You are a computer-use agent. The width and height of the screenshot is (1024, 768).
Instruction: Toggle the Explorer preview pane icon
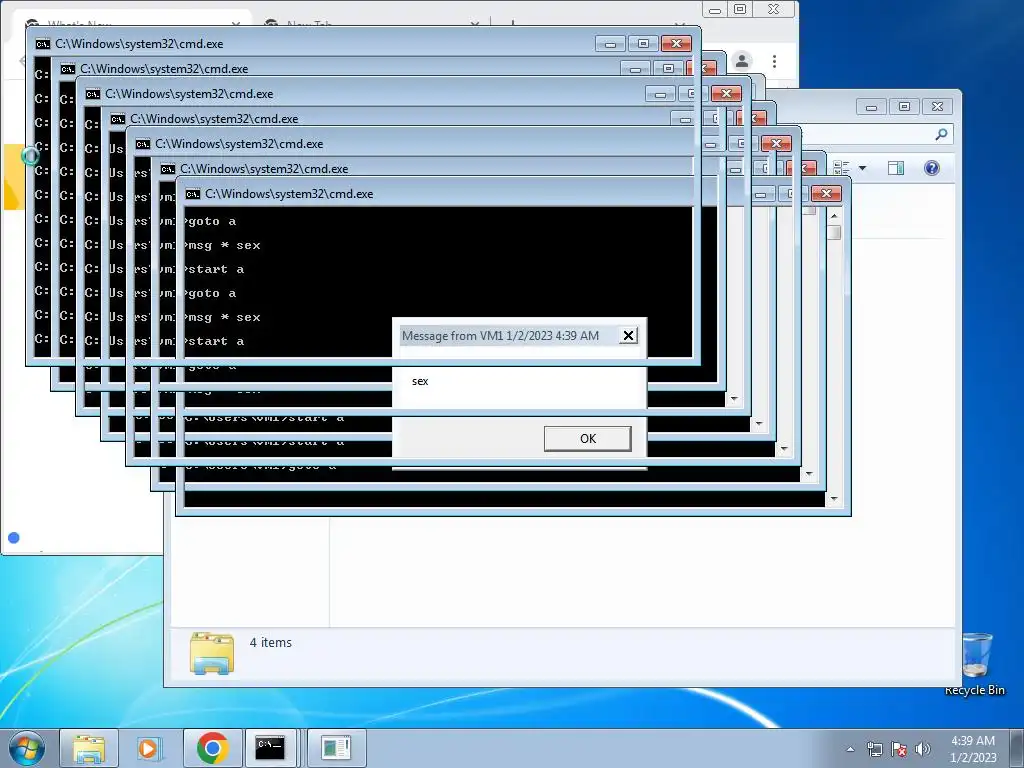[x=896, y=168]
